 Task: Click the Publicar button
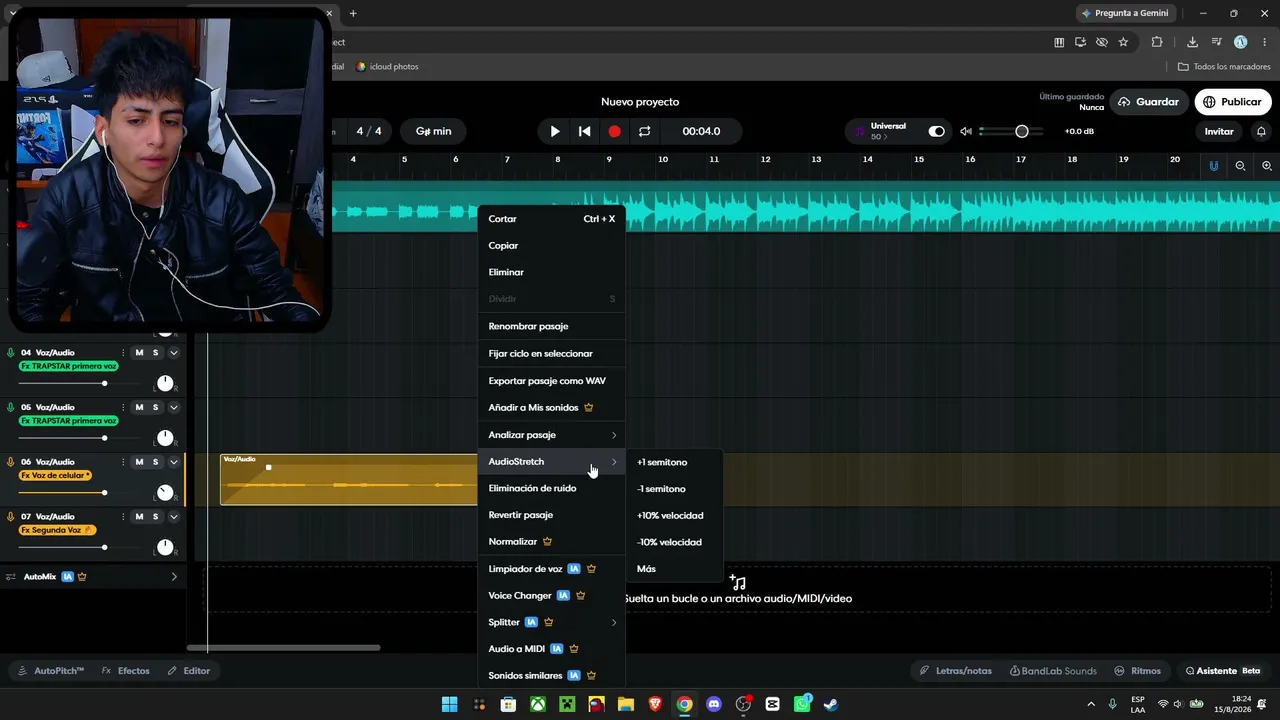pyautogui.click(x=1232, y=102)
